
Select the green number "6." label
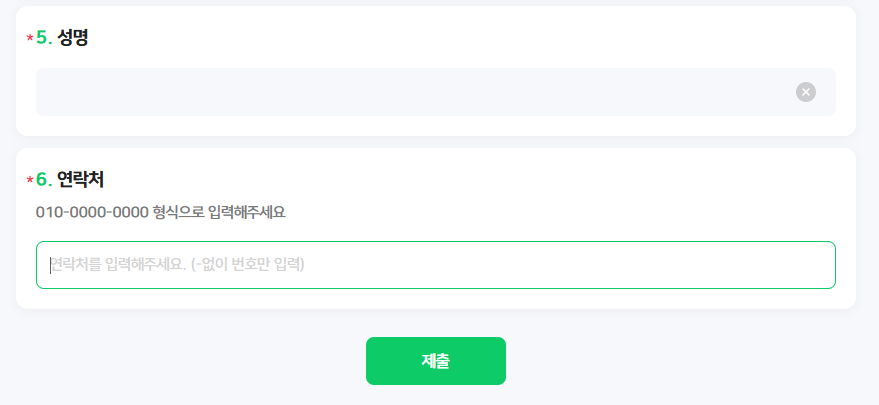[x=44, y=180]
